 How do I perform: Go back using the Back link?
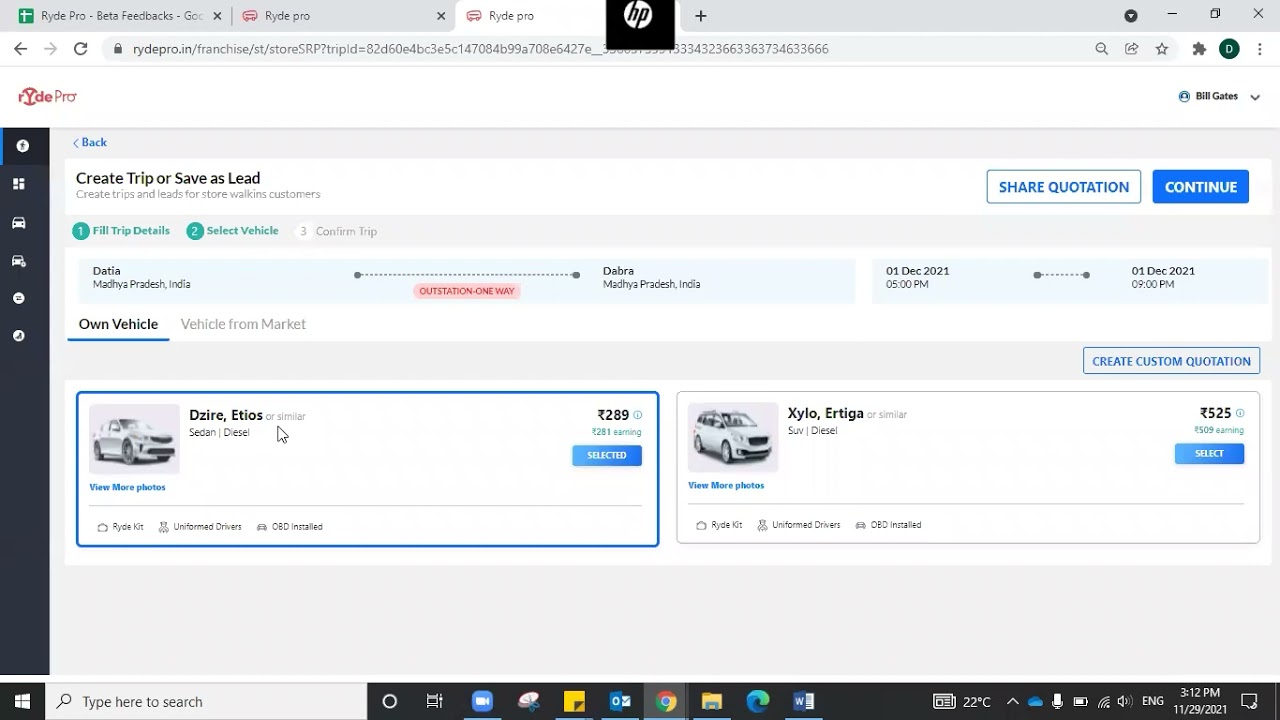tap(90, 142)
